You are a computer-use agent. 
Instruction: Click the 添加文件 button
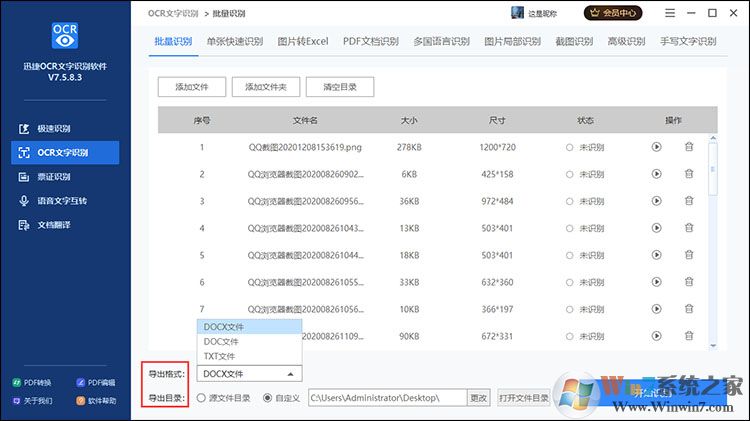tap(191, 87)
